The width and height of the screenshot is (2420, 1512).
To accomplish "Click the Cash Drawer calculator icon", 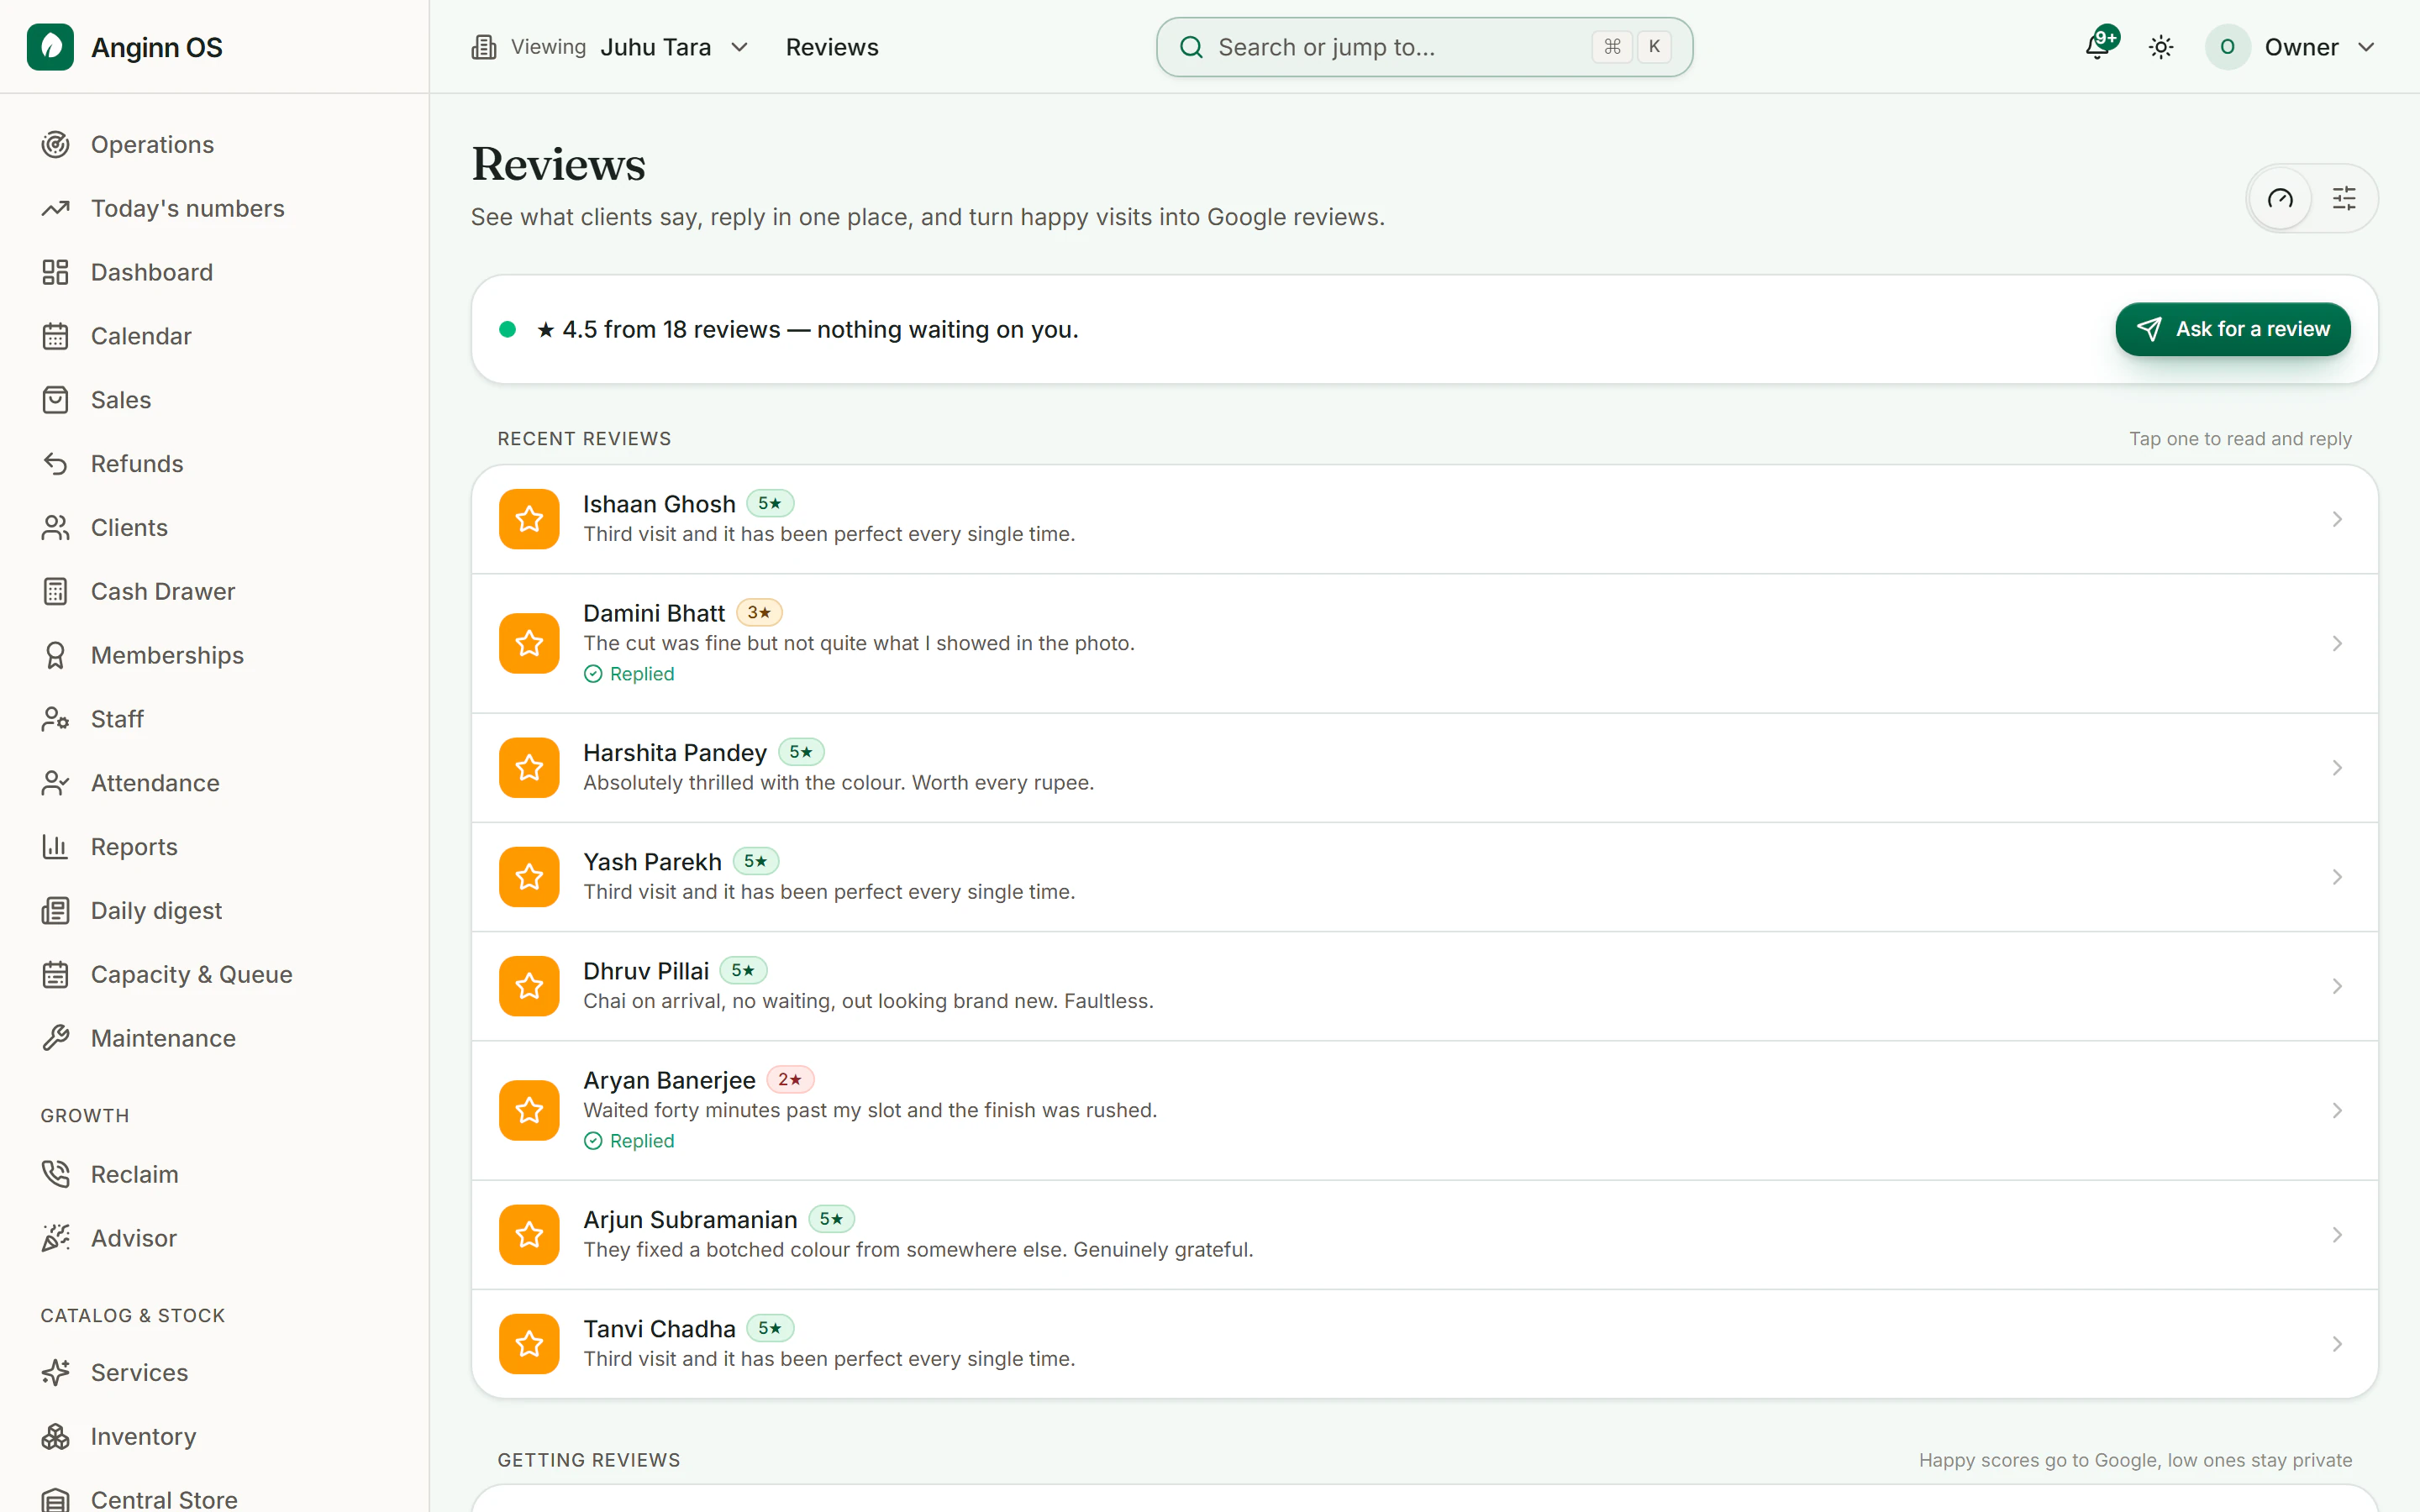I will pos(56,591).
